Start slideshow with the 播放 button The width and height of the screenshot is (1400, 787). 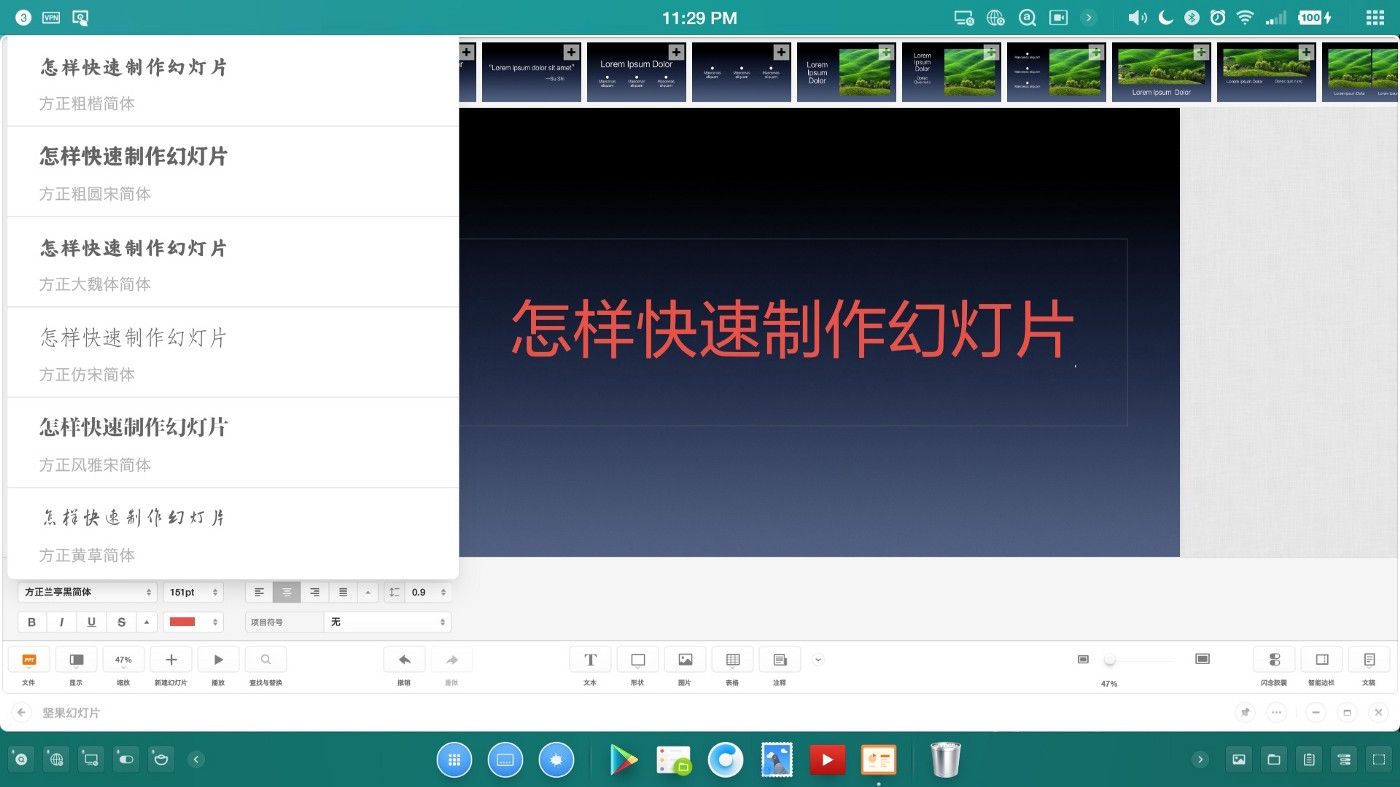pyautogui.click(x=218, y=660)
